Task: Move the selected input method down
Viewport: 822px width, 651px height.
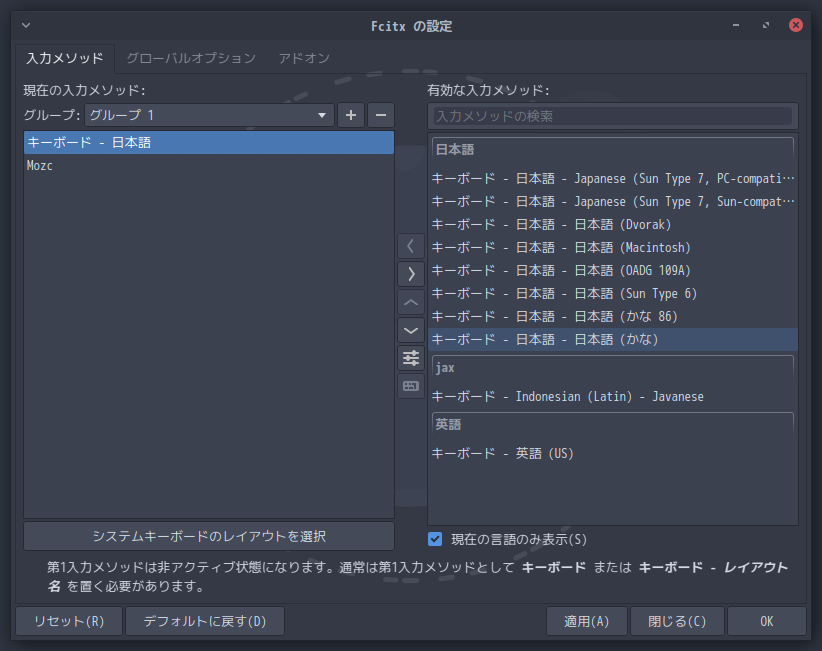Action: pos(411,330)
